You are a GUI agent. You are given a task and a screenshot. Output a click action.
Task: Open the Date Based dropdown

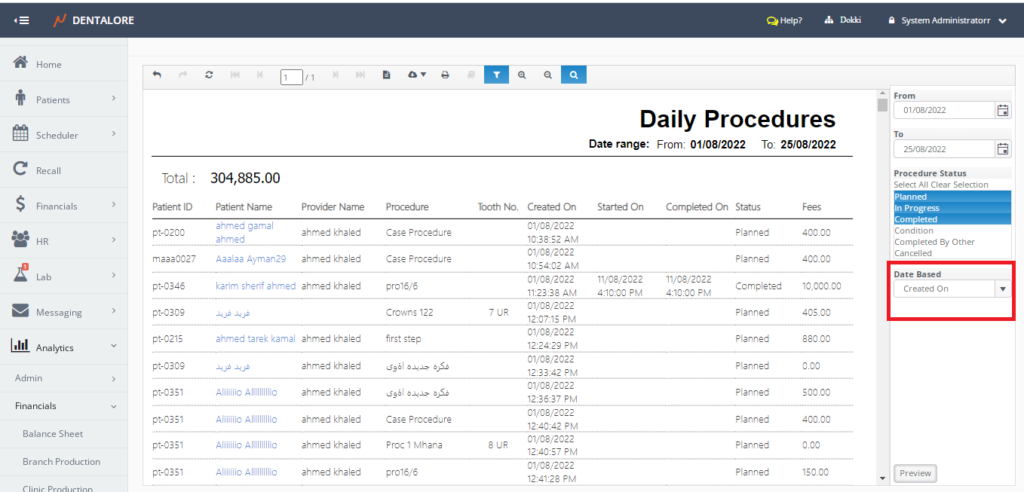tap(1002, 289)
